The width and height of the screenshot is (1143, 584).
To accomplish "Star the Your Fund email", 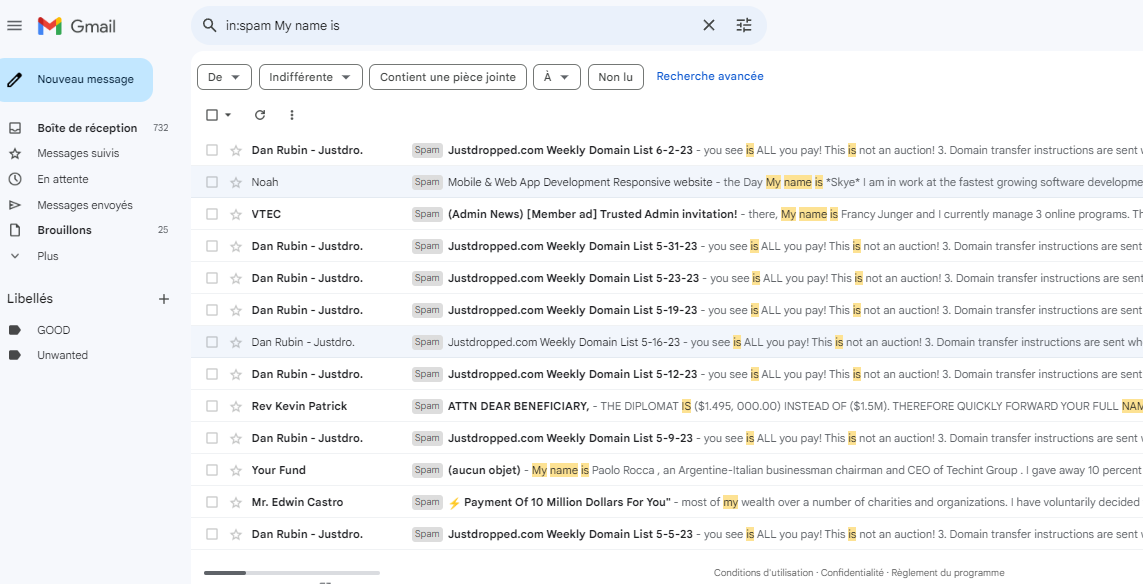I will tap(235, 470).
